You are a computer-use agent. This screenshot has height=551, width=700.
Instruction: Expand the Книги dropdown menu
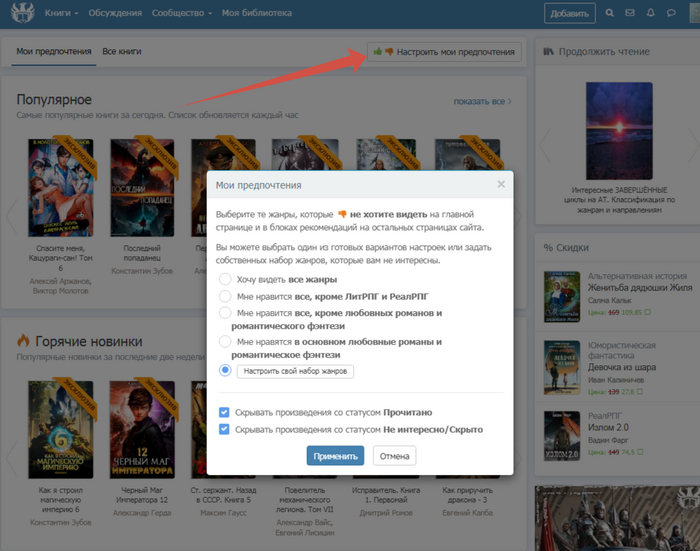(x=61, y=13)
